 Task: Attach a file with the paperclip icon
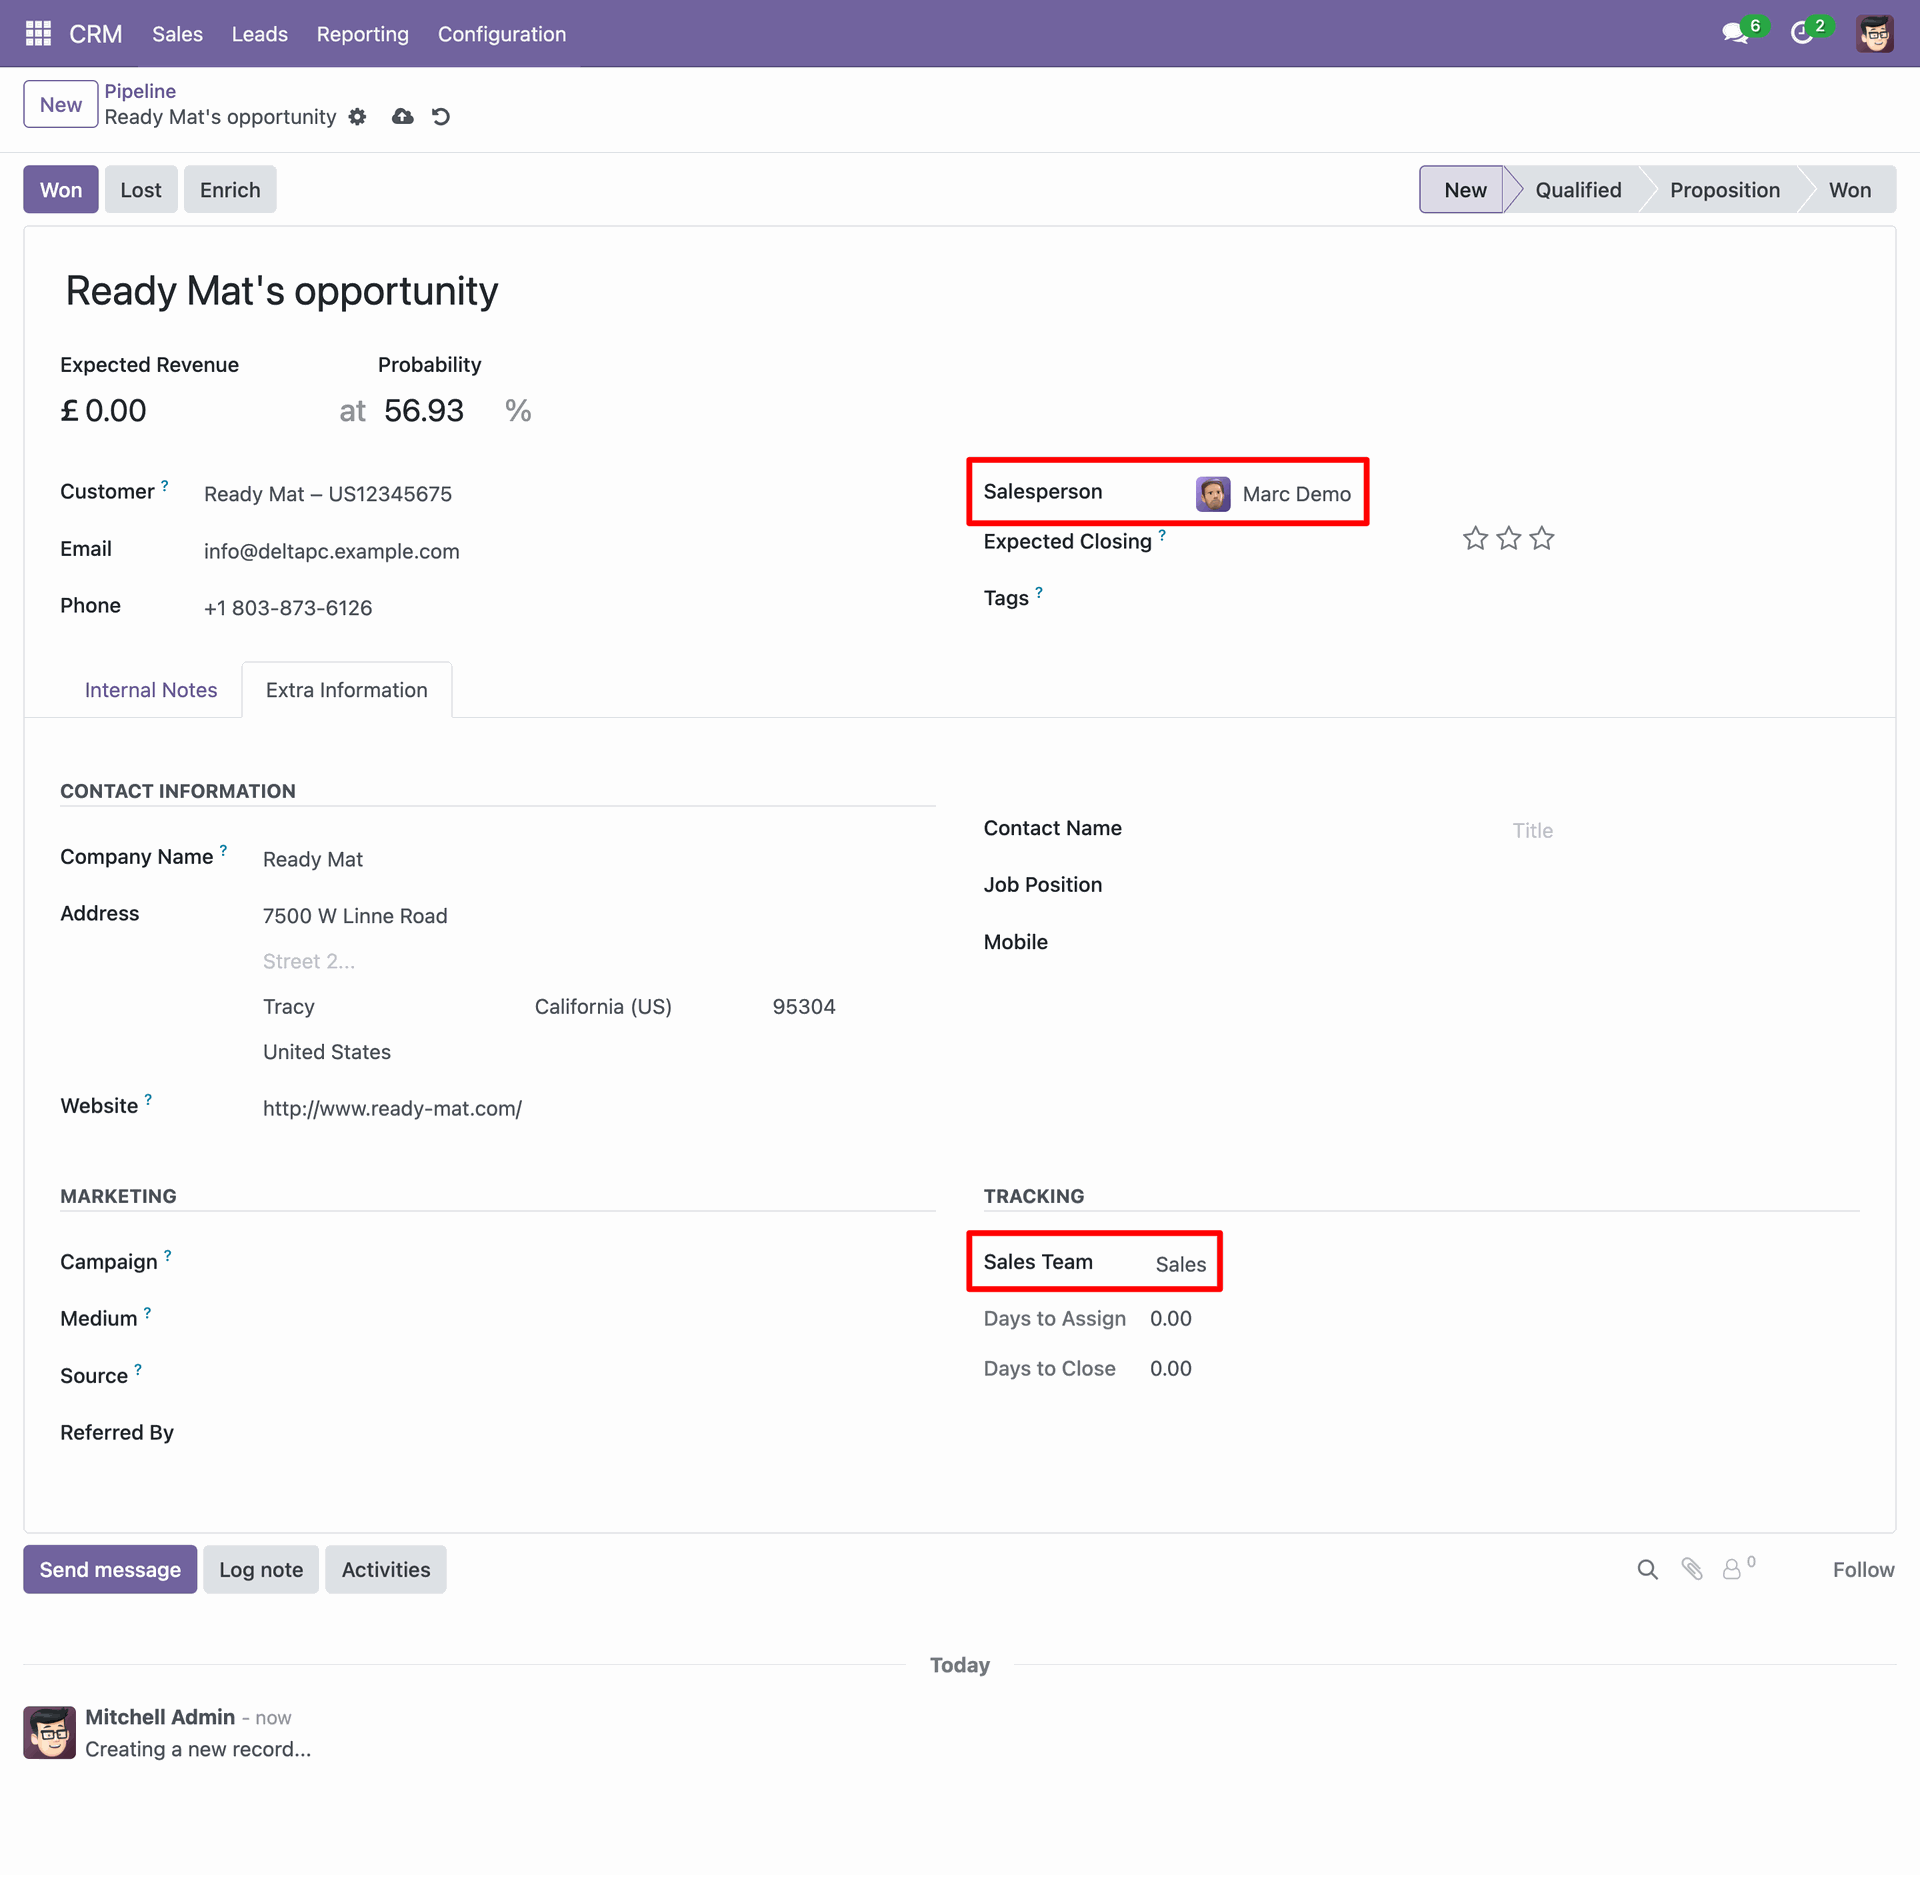coord(1692,1570)
